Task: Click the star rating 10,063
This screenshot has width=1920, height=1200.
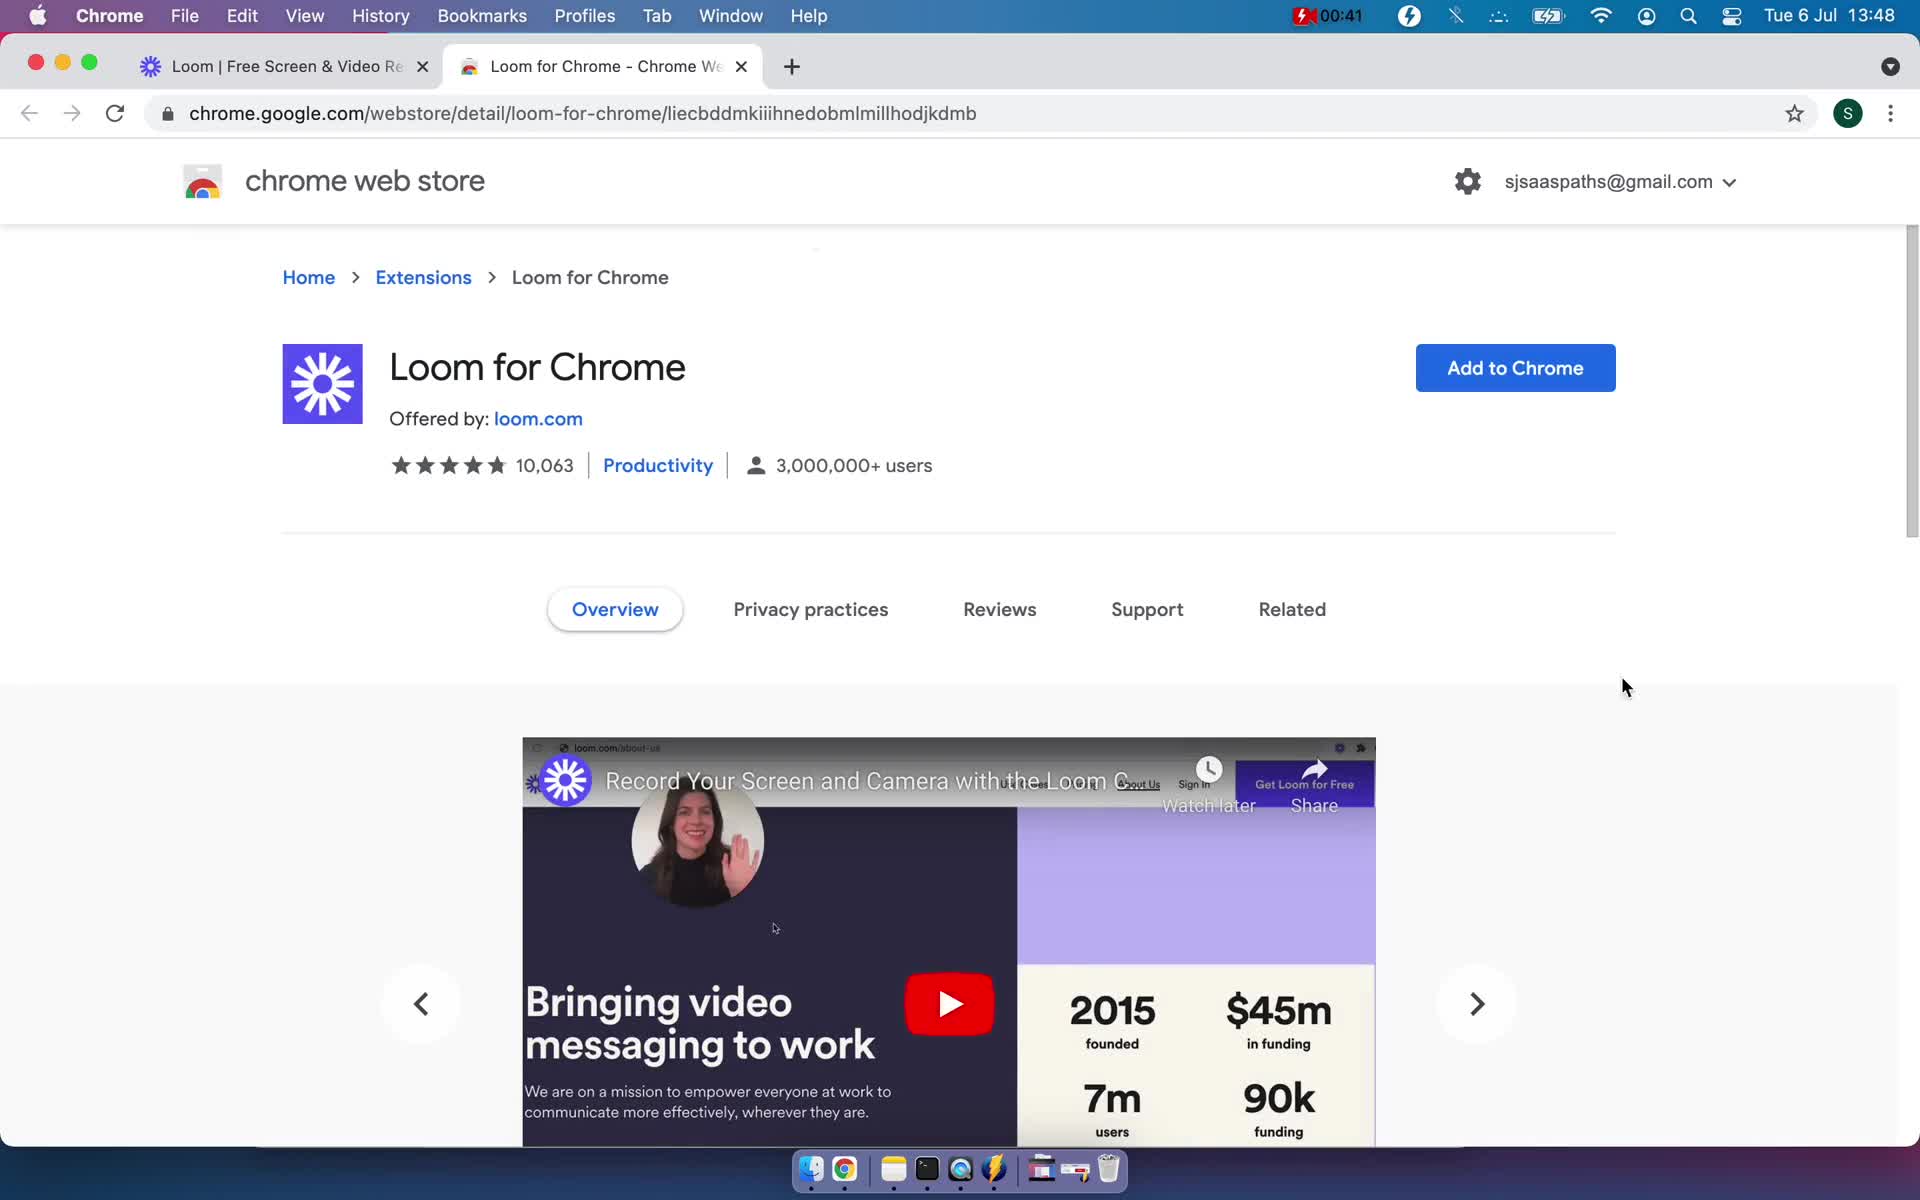Action: pos(482,465)
